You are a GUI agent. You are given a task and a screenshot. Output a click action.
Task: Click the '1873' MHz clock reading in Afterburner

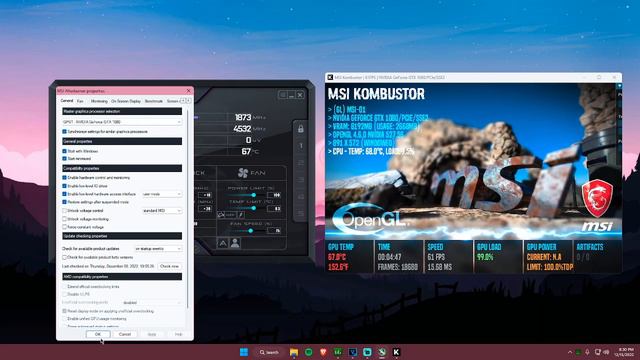(x=243, y=118)
